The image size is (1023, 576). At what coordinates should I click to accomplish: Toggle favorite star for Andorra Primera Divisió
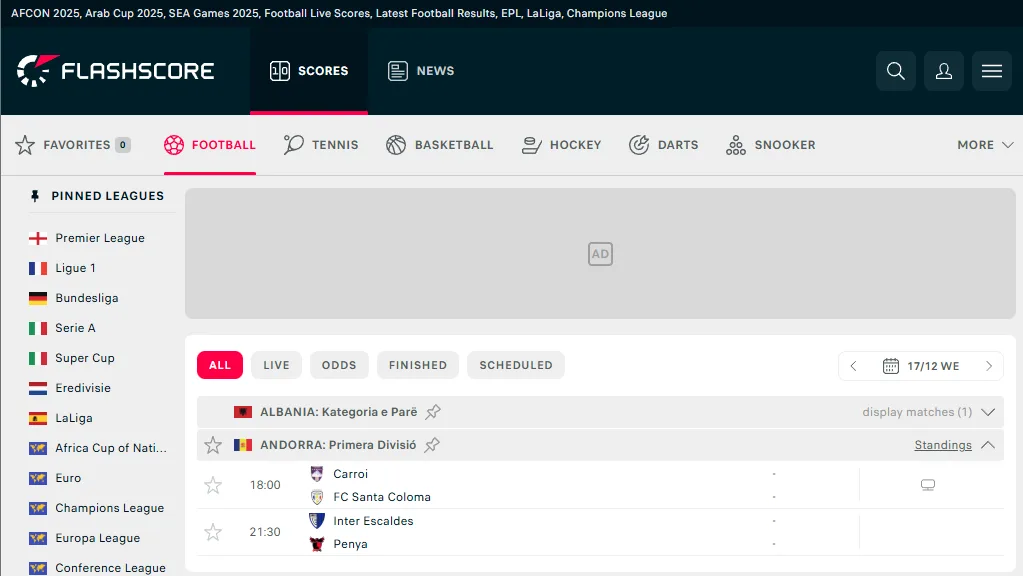point(213,445)
